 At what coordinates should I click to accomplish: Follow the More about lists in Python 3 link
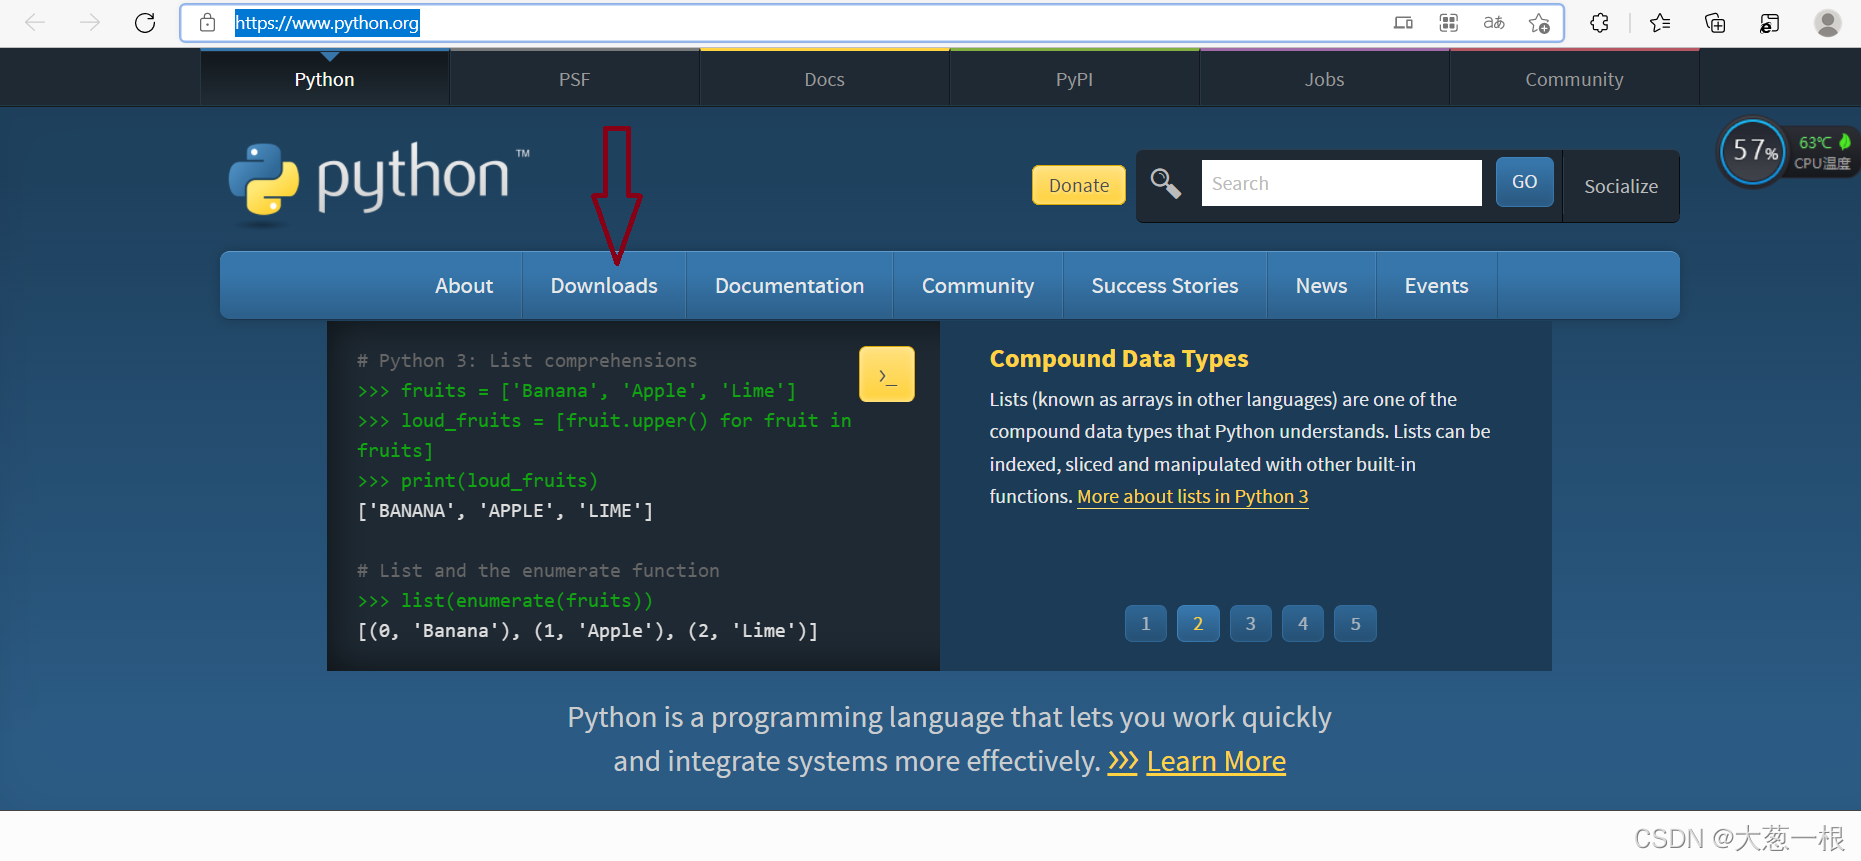[x=1192, y=497]
